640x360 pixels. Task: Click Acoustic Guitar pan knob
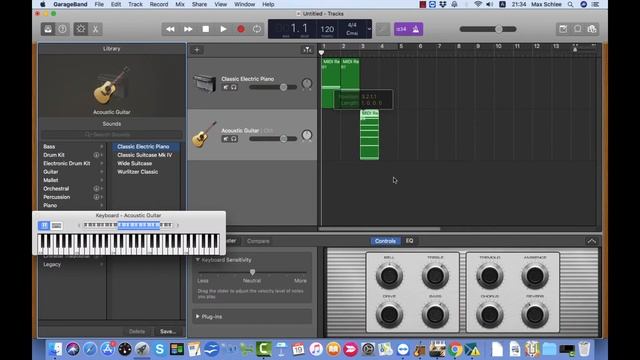click(307, 135)
